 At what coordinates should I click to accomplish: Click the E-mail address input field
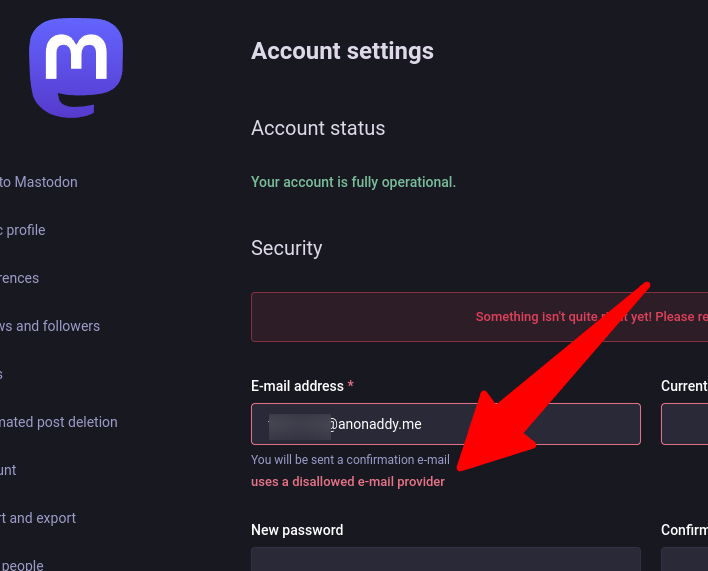(x=446, y=424)
